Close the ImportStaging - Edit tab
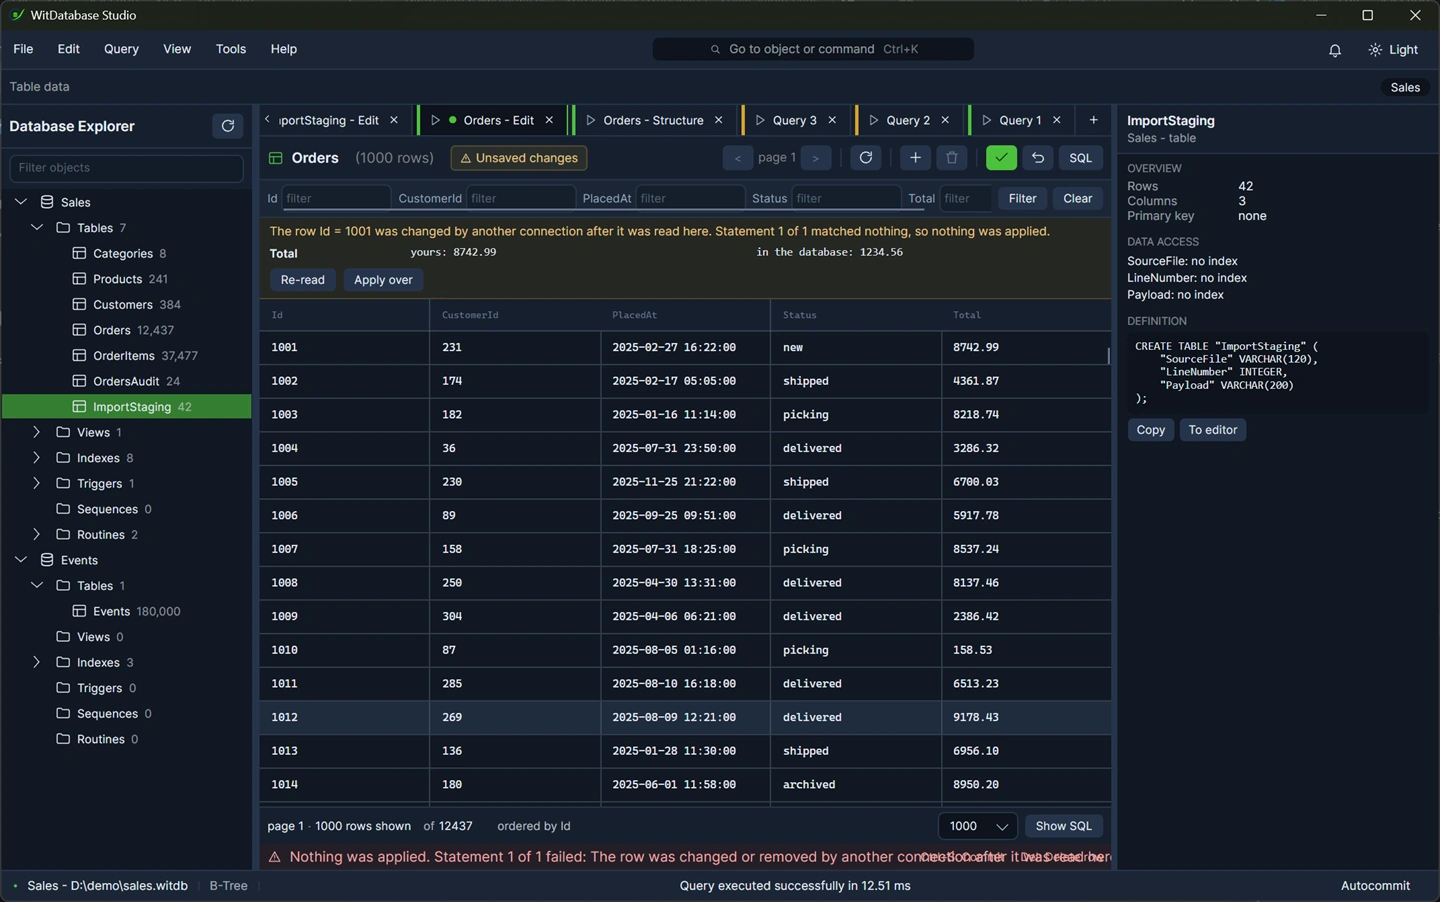The height and width of the screenshot is (902, 1440). pos(394,120)
